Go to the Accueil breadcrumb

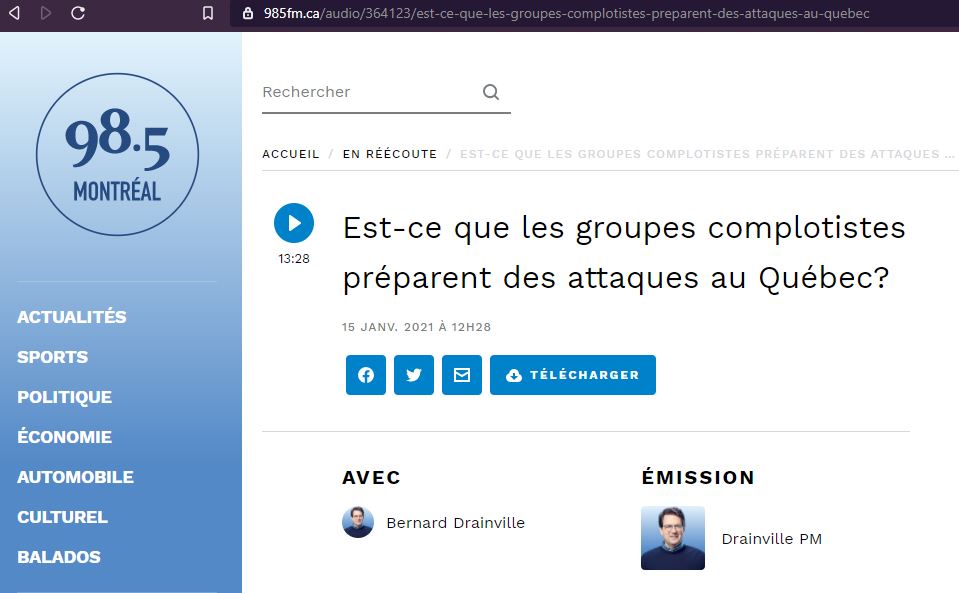tap(291, 154)
